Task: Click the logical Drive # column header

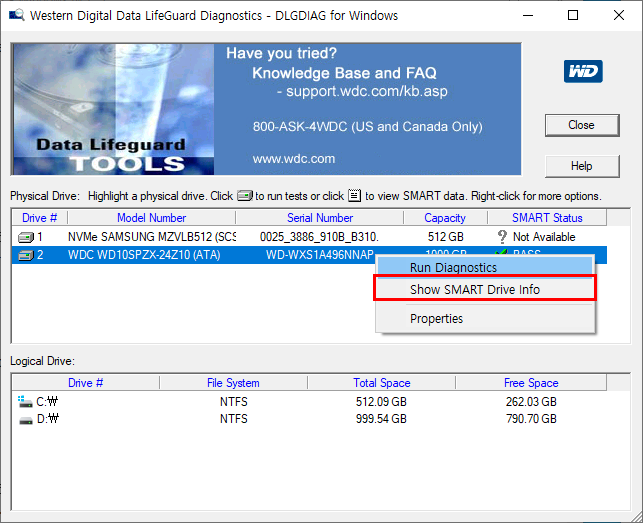Action: pyautogui.click(x=85, y=383)
